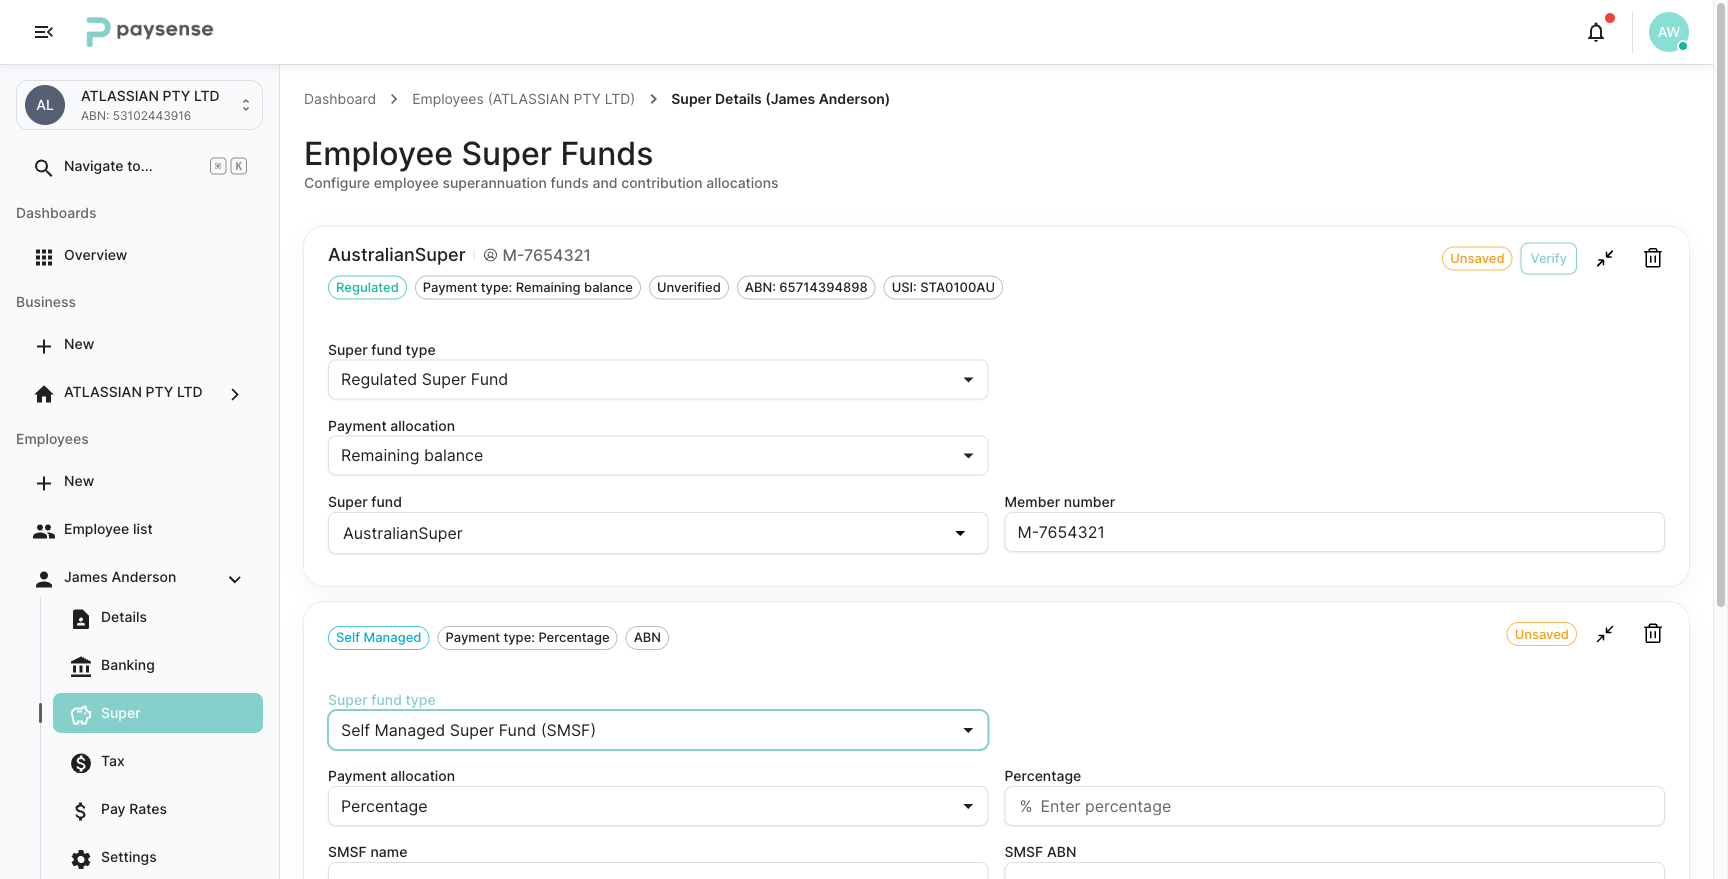This screenshot has height=879, width=1728.
Task: Click the Enter percentage field
Action: 1334,807
